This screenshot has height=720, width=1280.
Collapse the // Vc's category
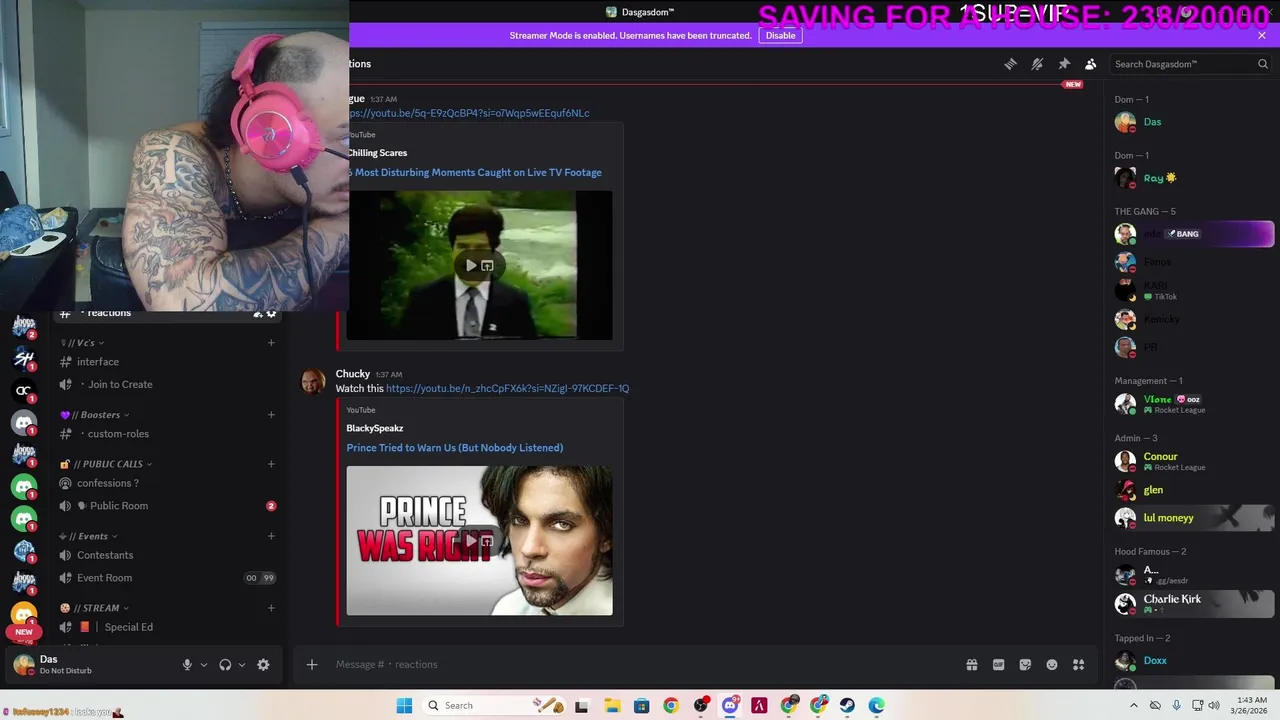(86, 343)
